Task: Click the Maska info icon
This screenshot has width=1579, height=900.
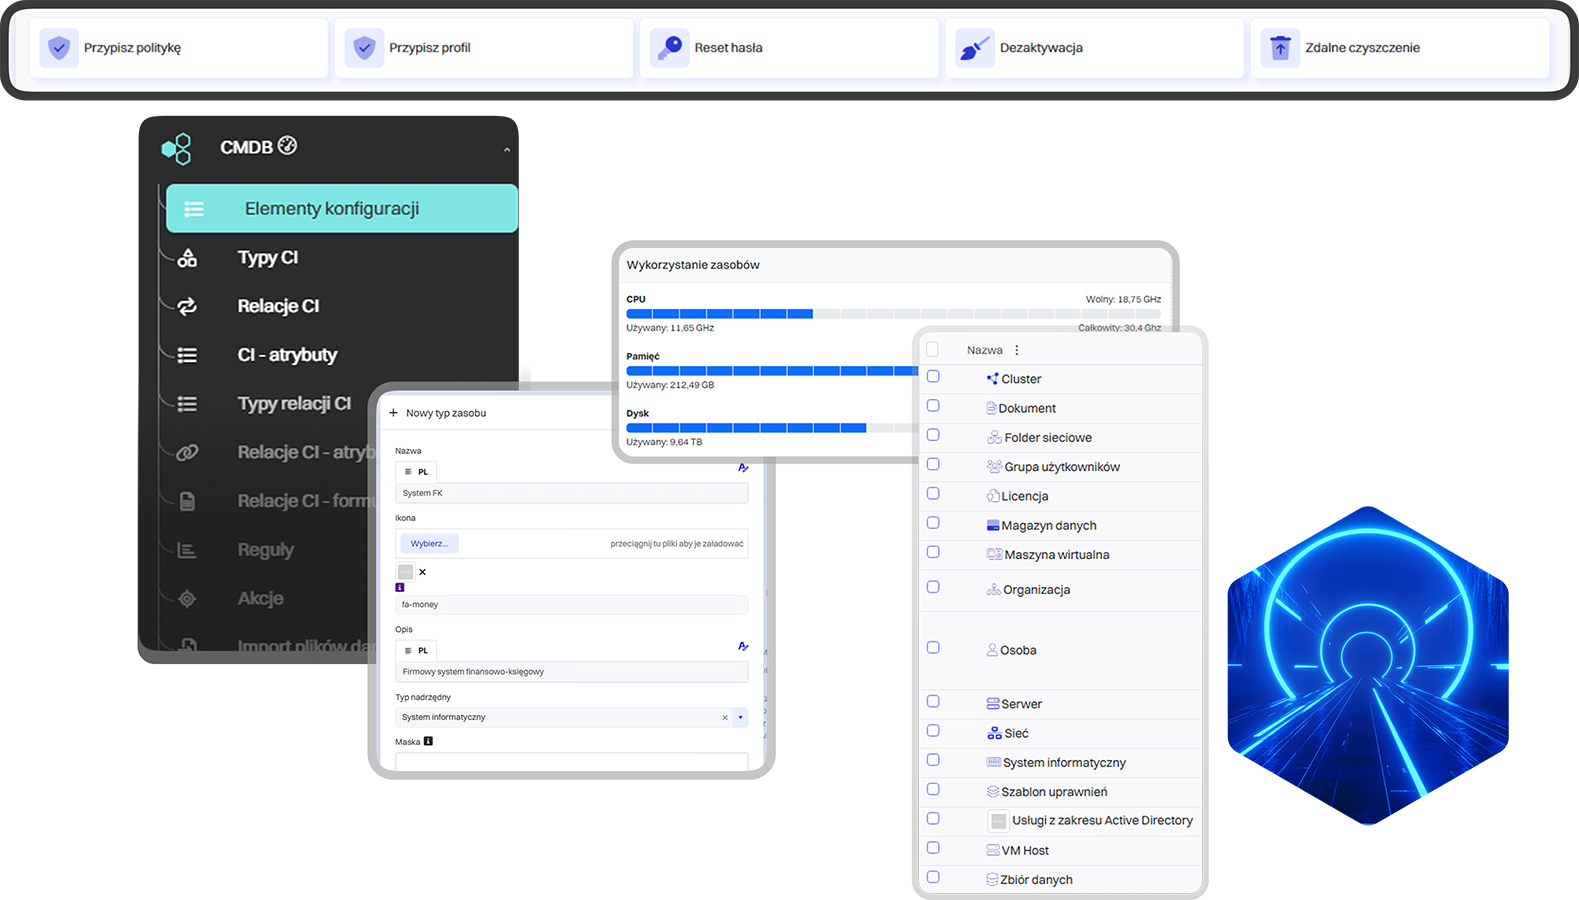Action: pyautogui.click(x=428, y=741)
